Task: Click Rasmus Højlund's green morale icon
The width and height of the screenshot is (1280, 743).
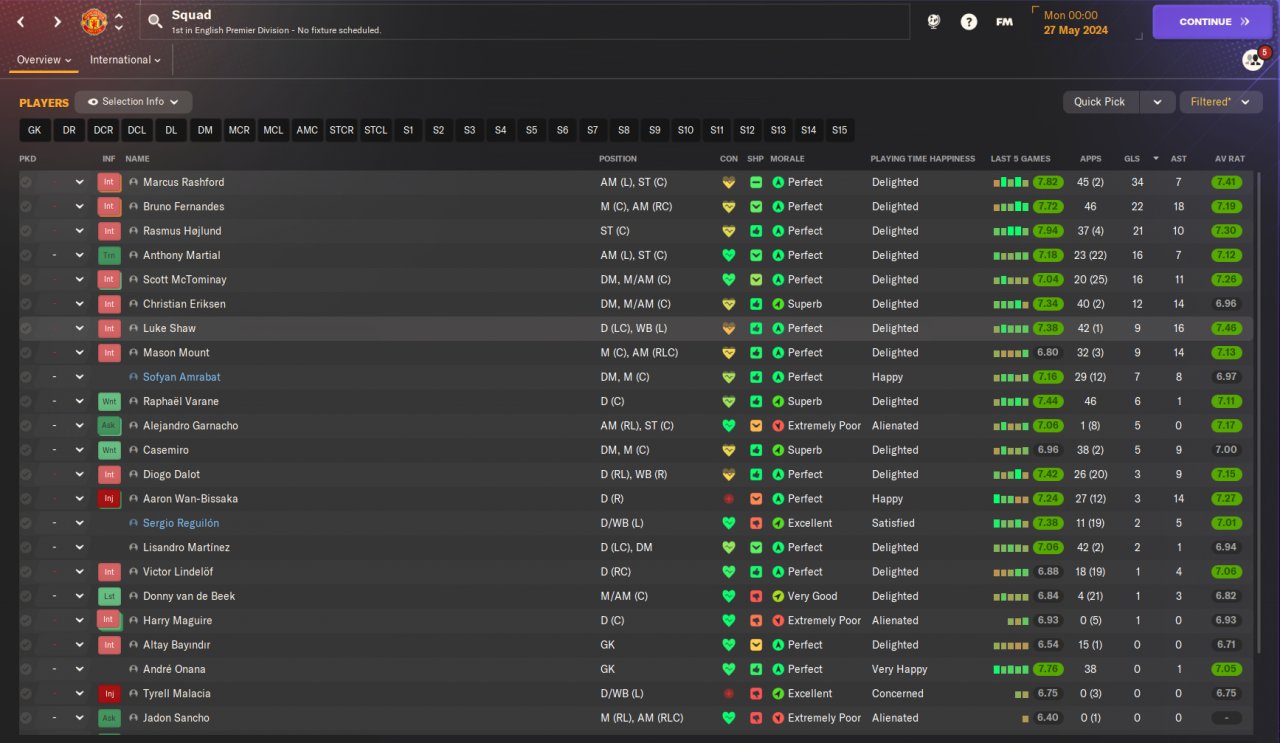Action: click(778, 231)
